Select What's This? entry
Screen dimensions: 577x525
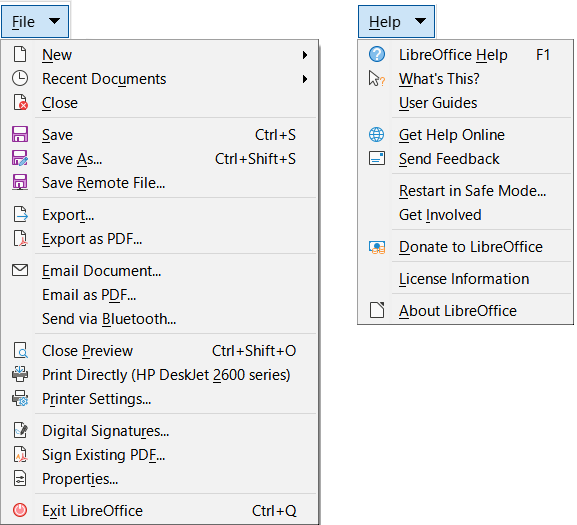[x=465, y=79]
